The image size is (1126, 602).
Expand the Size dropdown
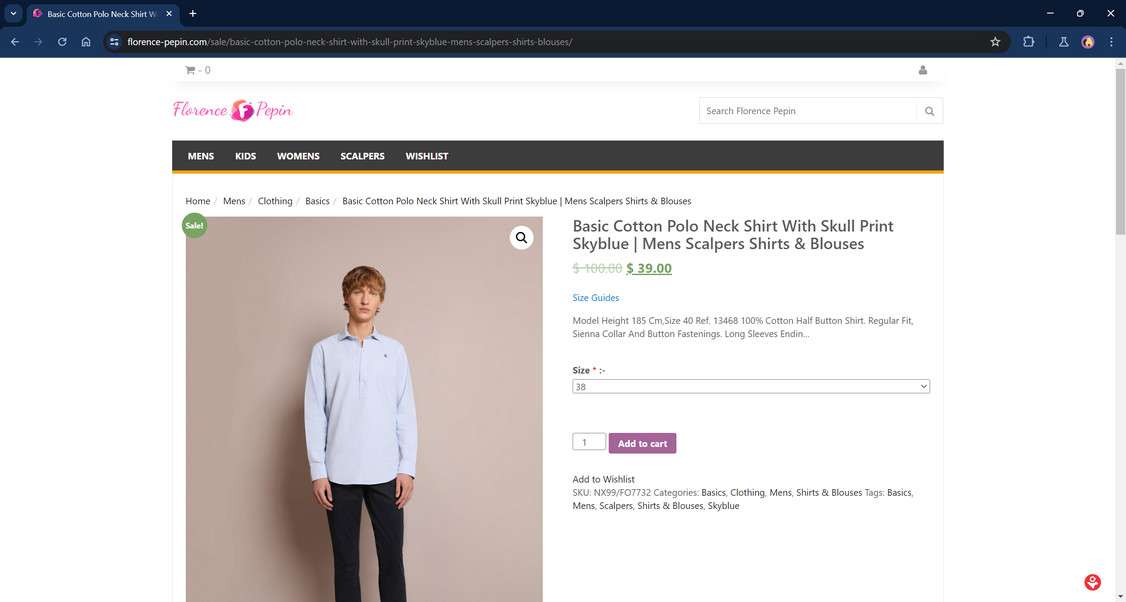pos(750,386)
